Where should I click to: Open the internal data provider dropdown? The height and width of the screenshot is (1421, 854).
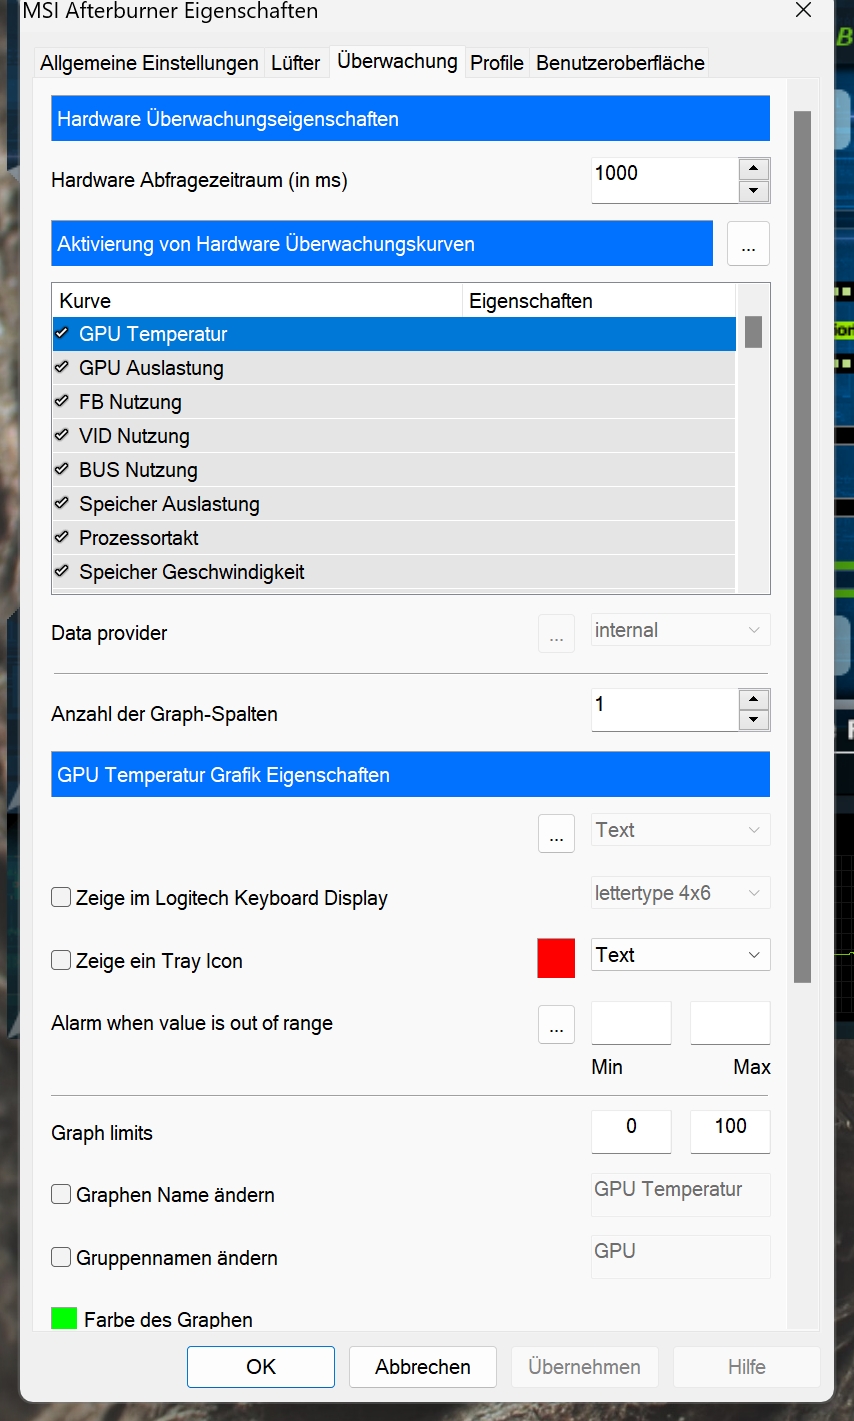680,631
